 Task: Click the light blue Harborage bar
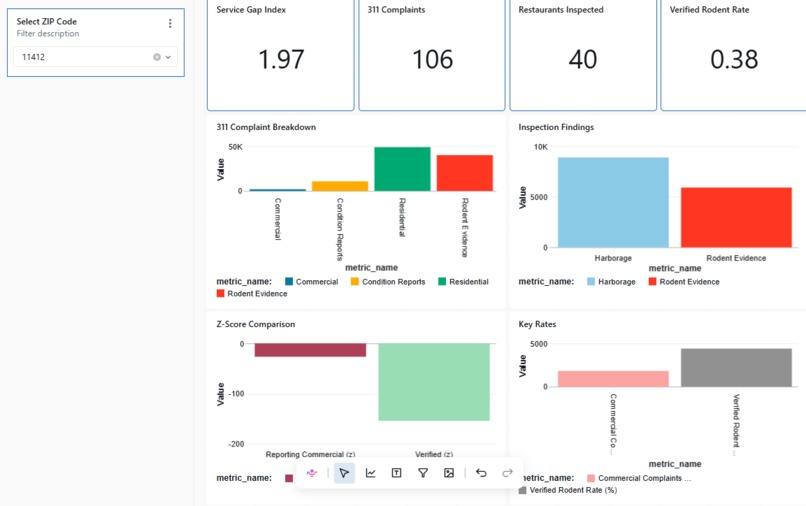[613, 203]
